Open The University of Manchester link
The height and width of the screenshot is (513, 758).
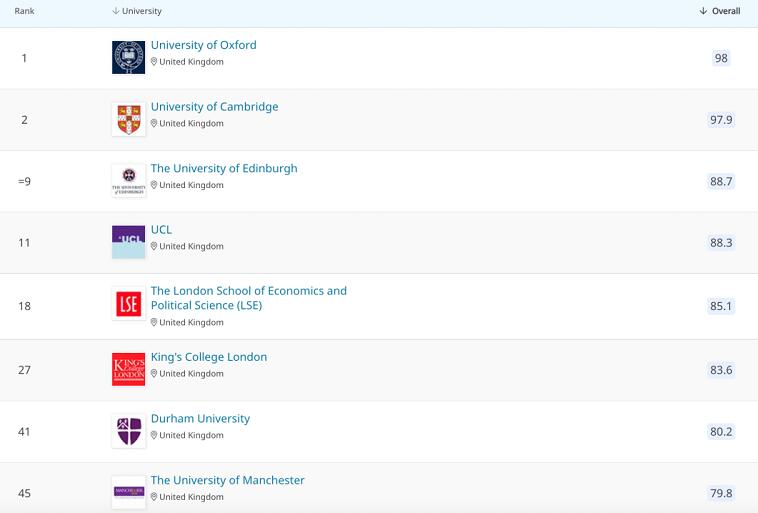[227, 481]
